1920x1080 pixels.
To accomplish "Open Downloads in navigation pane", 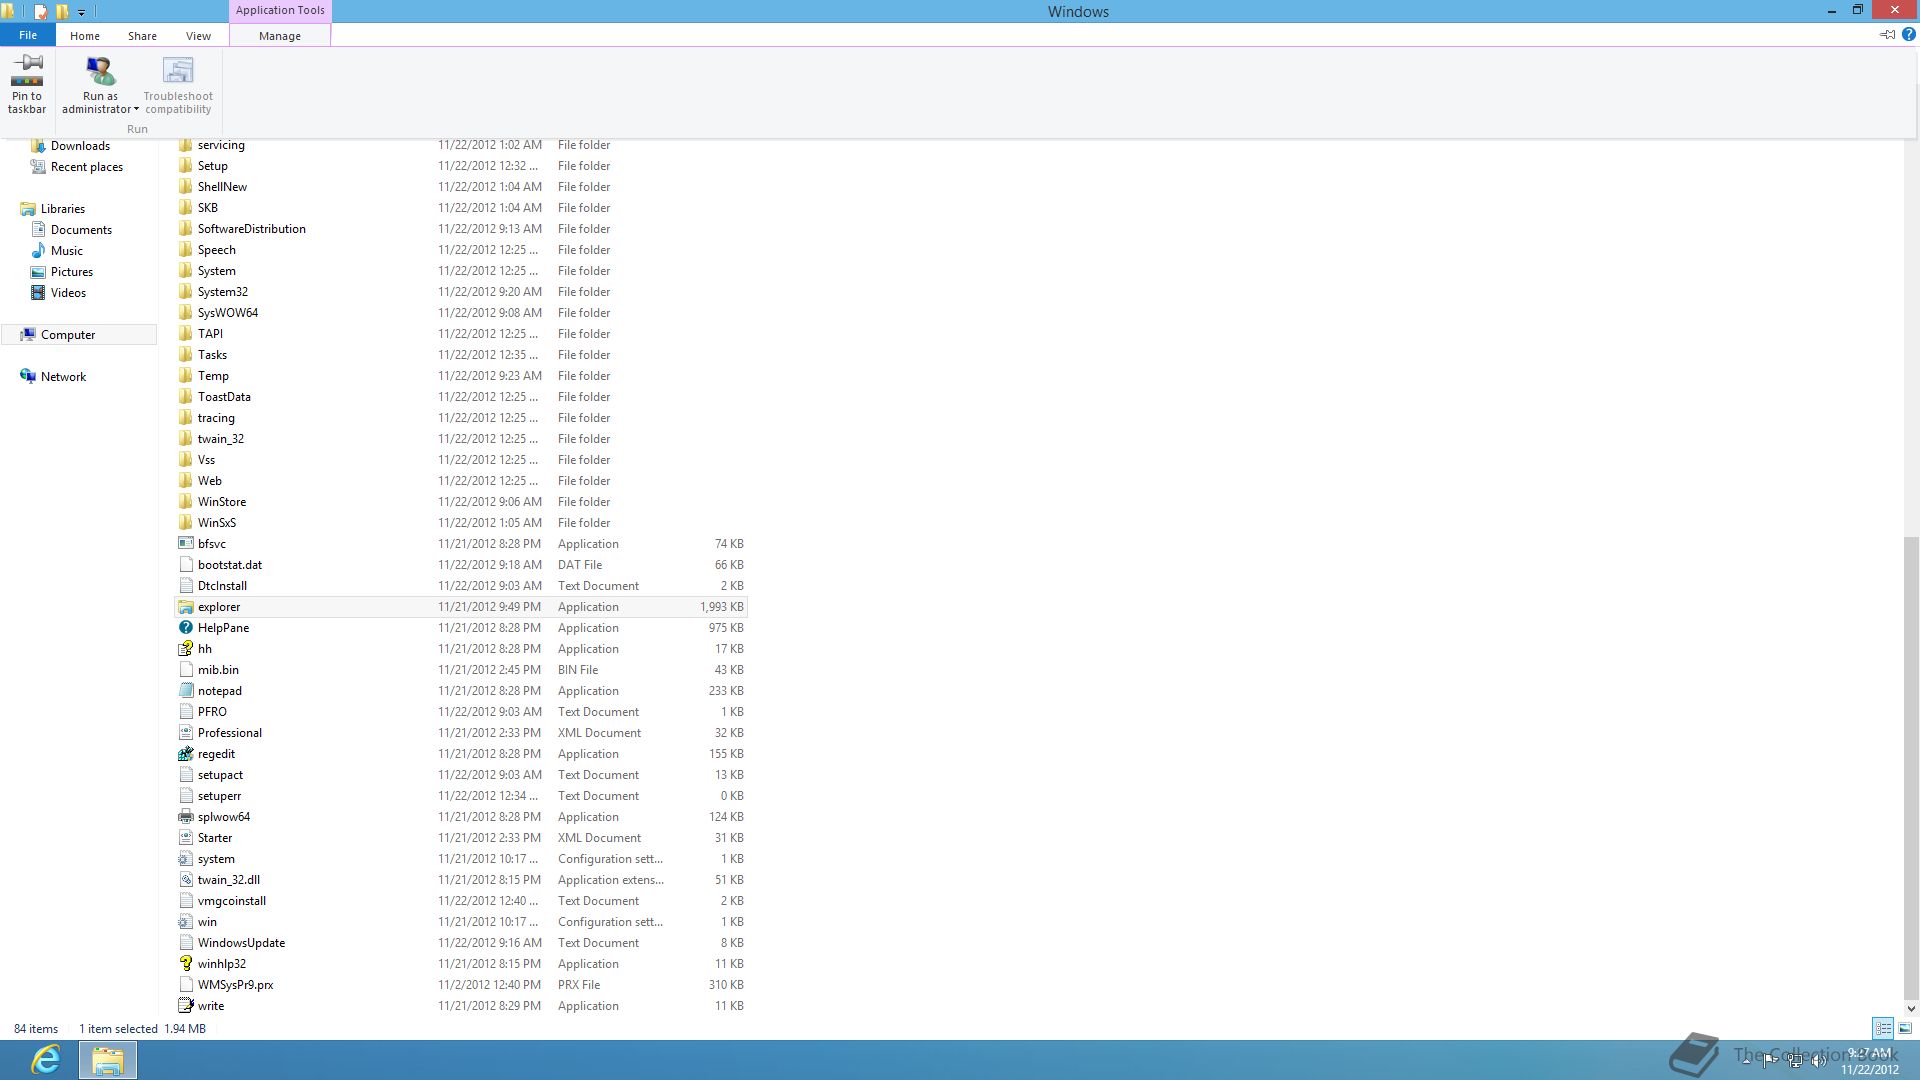I will tap(80, 146).
